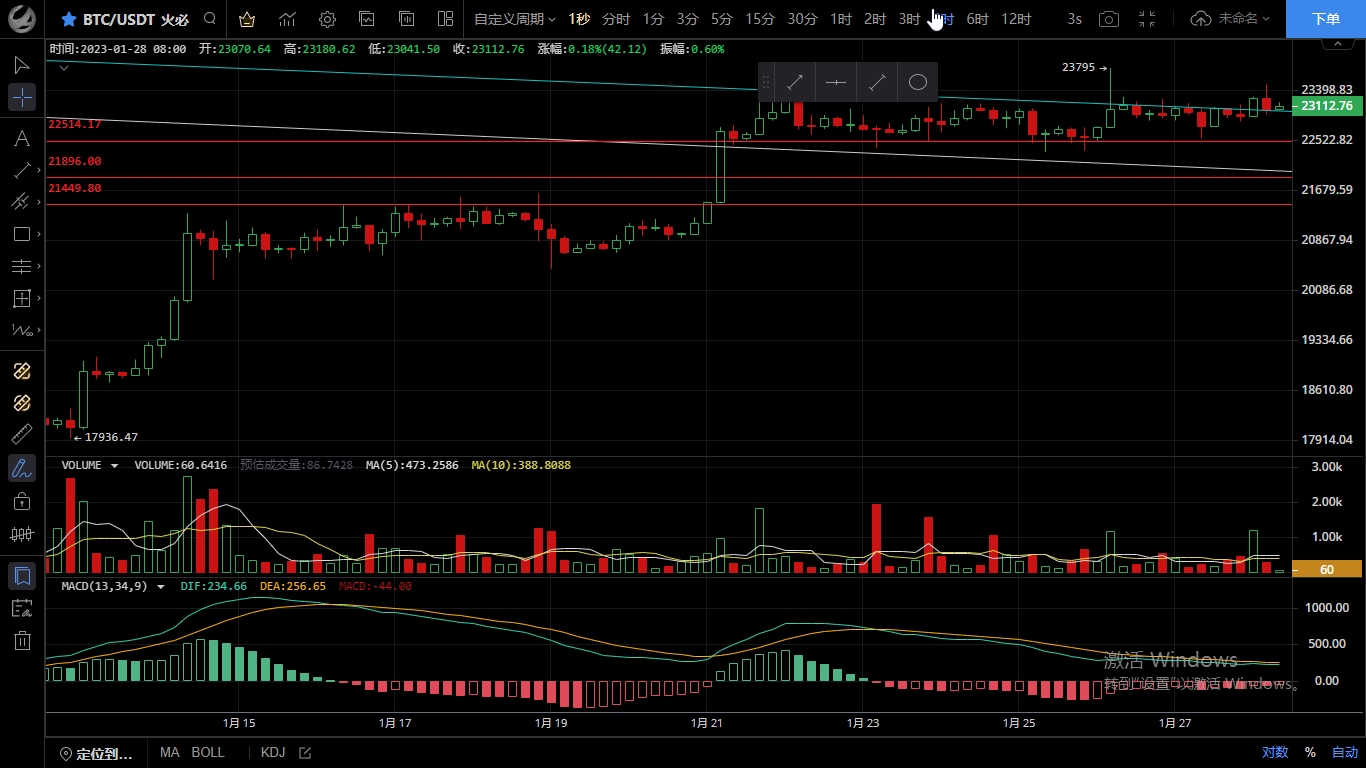Click the 下单 order button
The image size is (1366, 768).
point(1325,19)
